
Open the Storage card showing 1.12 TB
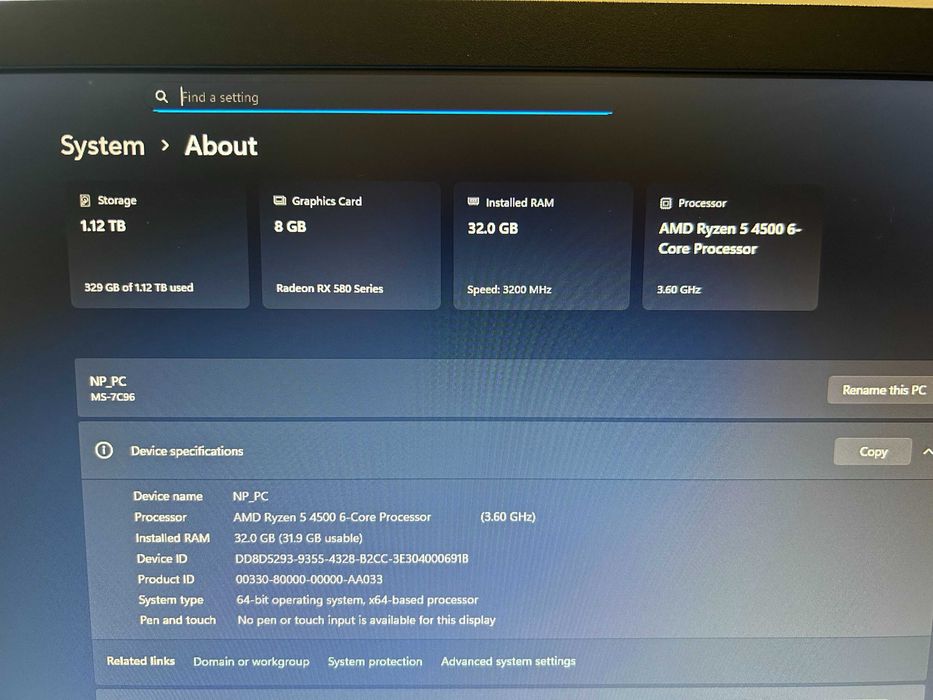point(159,245)
